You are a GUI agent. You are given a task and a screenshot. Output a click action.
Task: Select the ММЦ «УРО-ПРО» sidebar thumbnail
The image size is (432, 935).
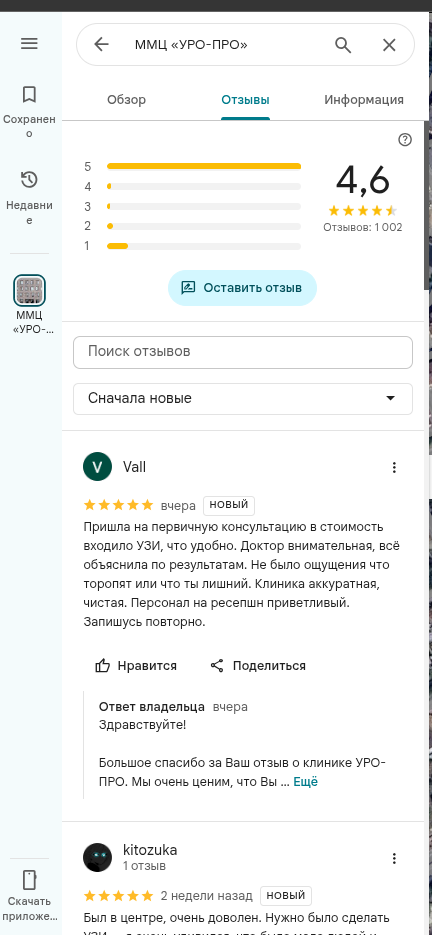30,290
